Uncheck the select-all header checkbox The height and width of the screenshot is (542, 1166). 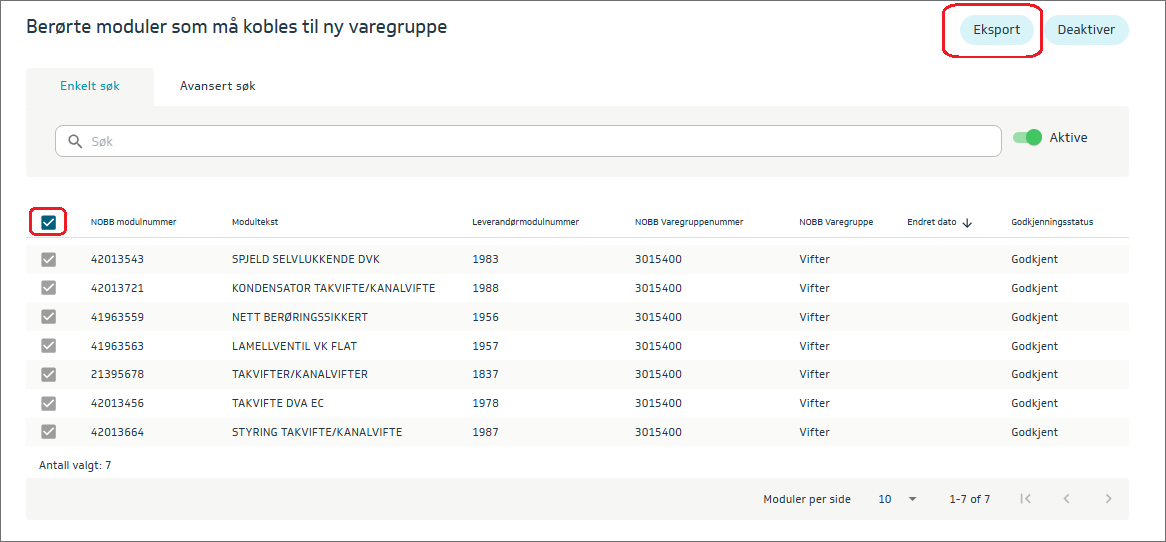pos(48,222)
